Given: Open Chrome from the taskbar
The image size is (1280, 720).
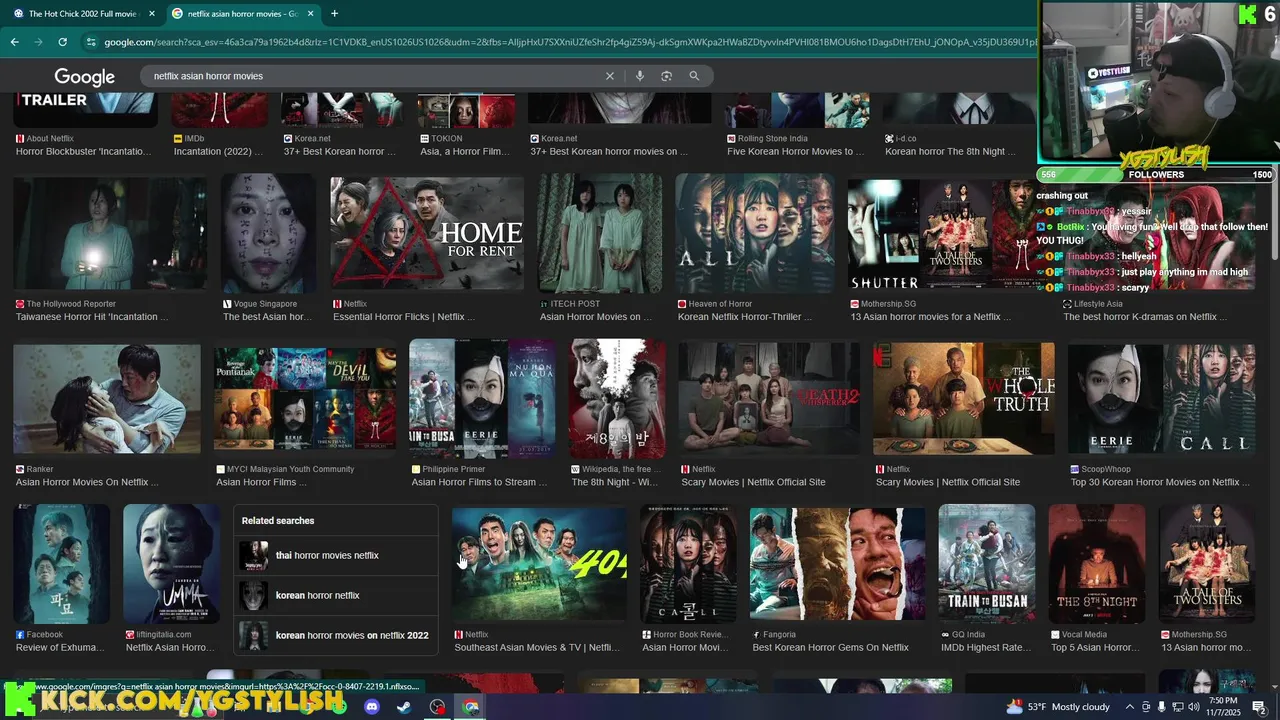Looking at the screenshot, I should [x=470, y=707].
